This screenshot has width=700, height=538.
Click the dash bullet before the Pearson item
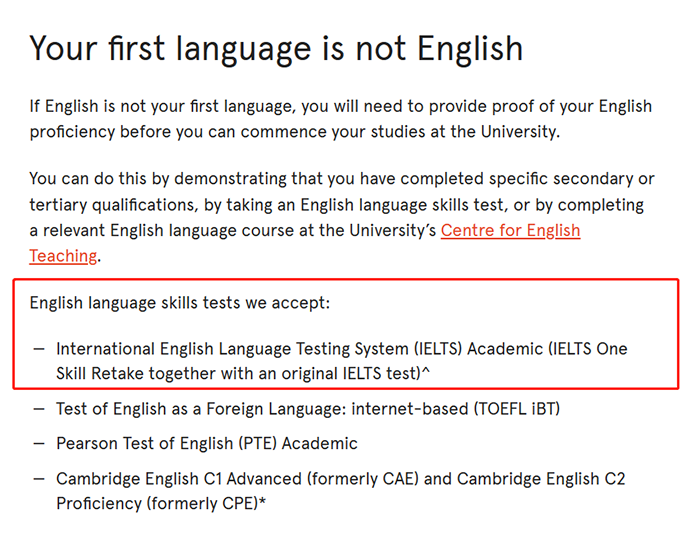[x=39, y=443]
